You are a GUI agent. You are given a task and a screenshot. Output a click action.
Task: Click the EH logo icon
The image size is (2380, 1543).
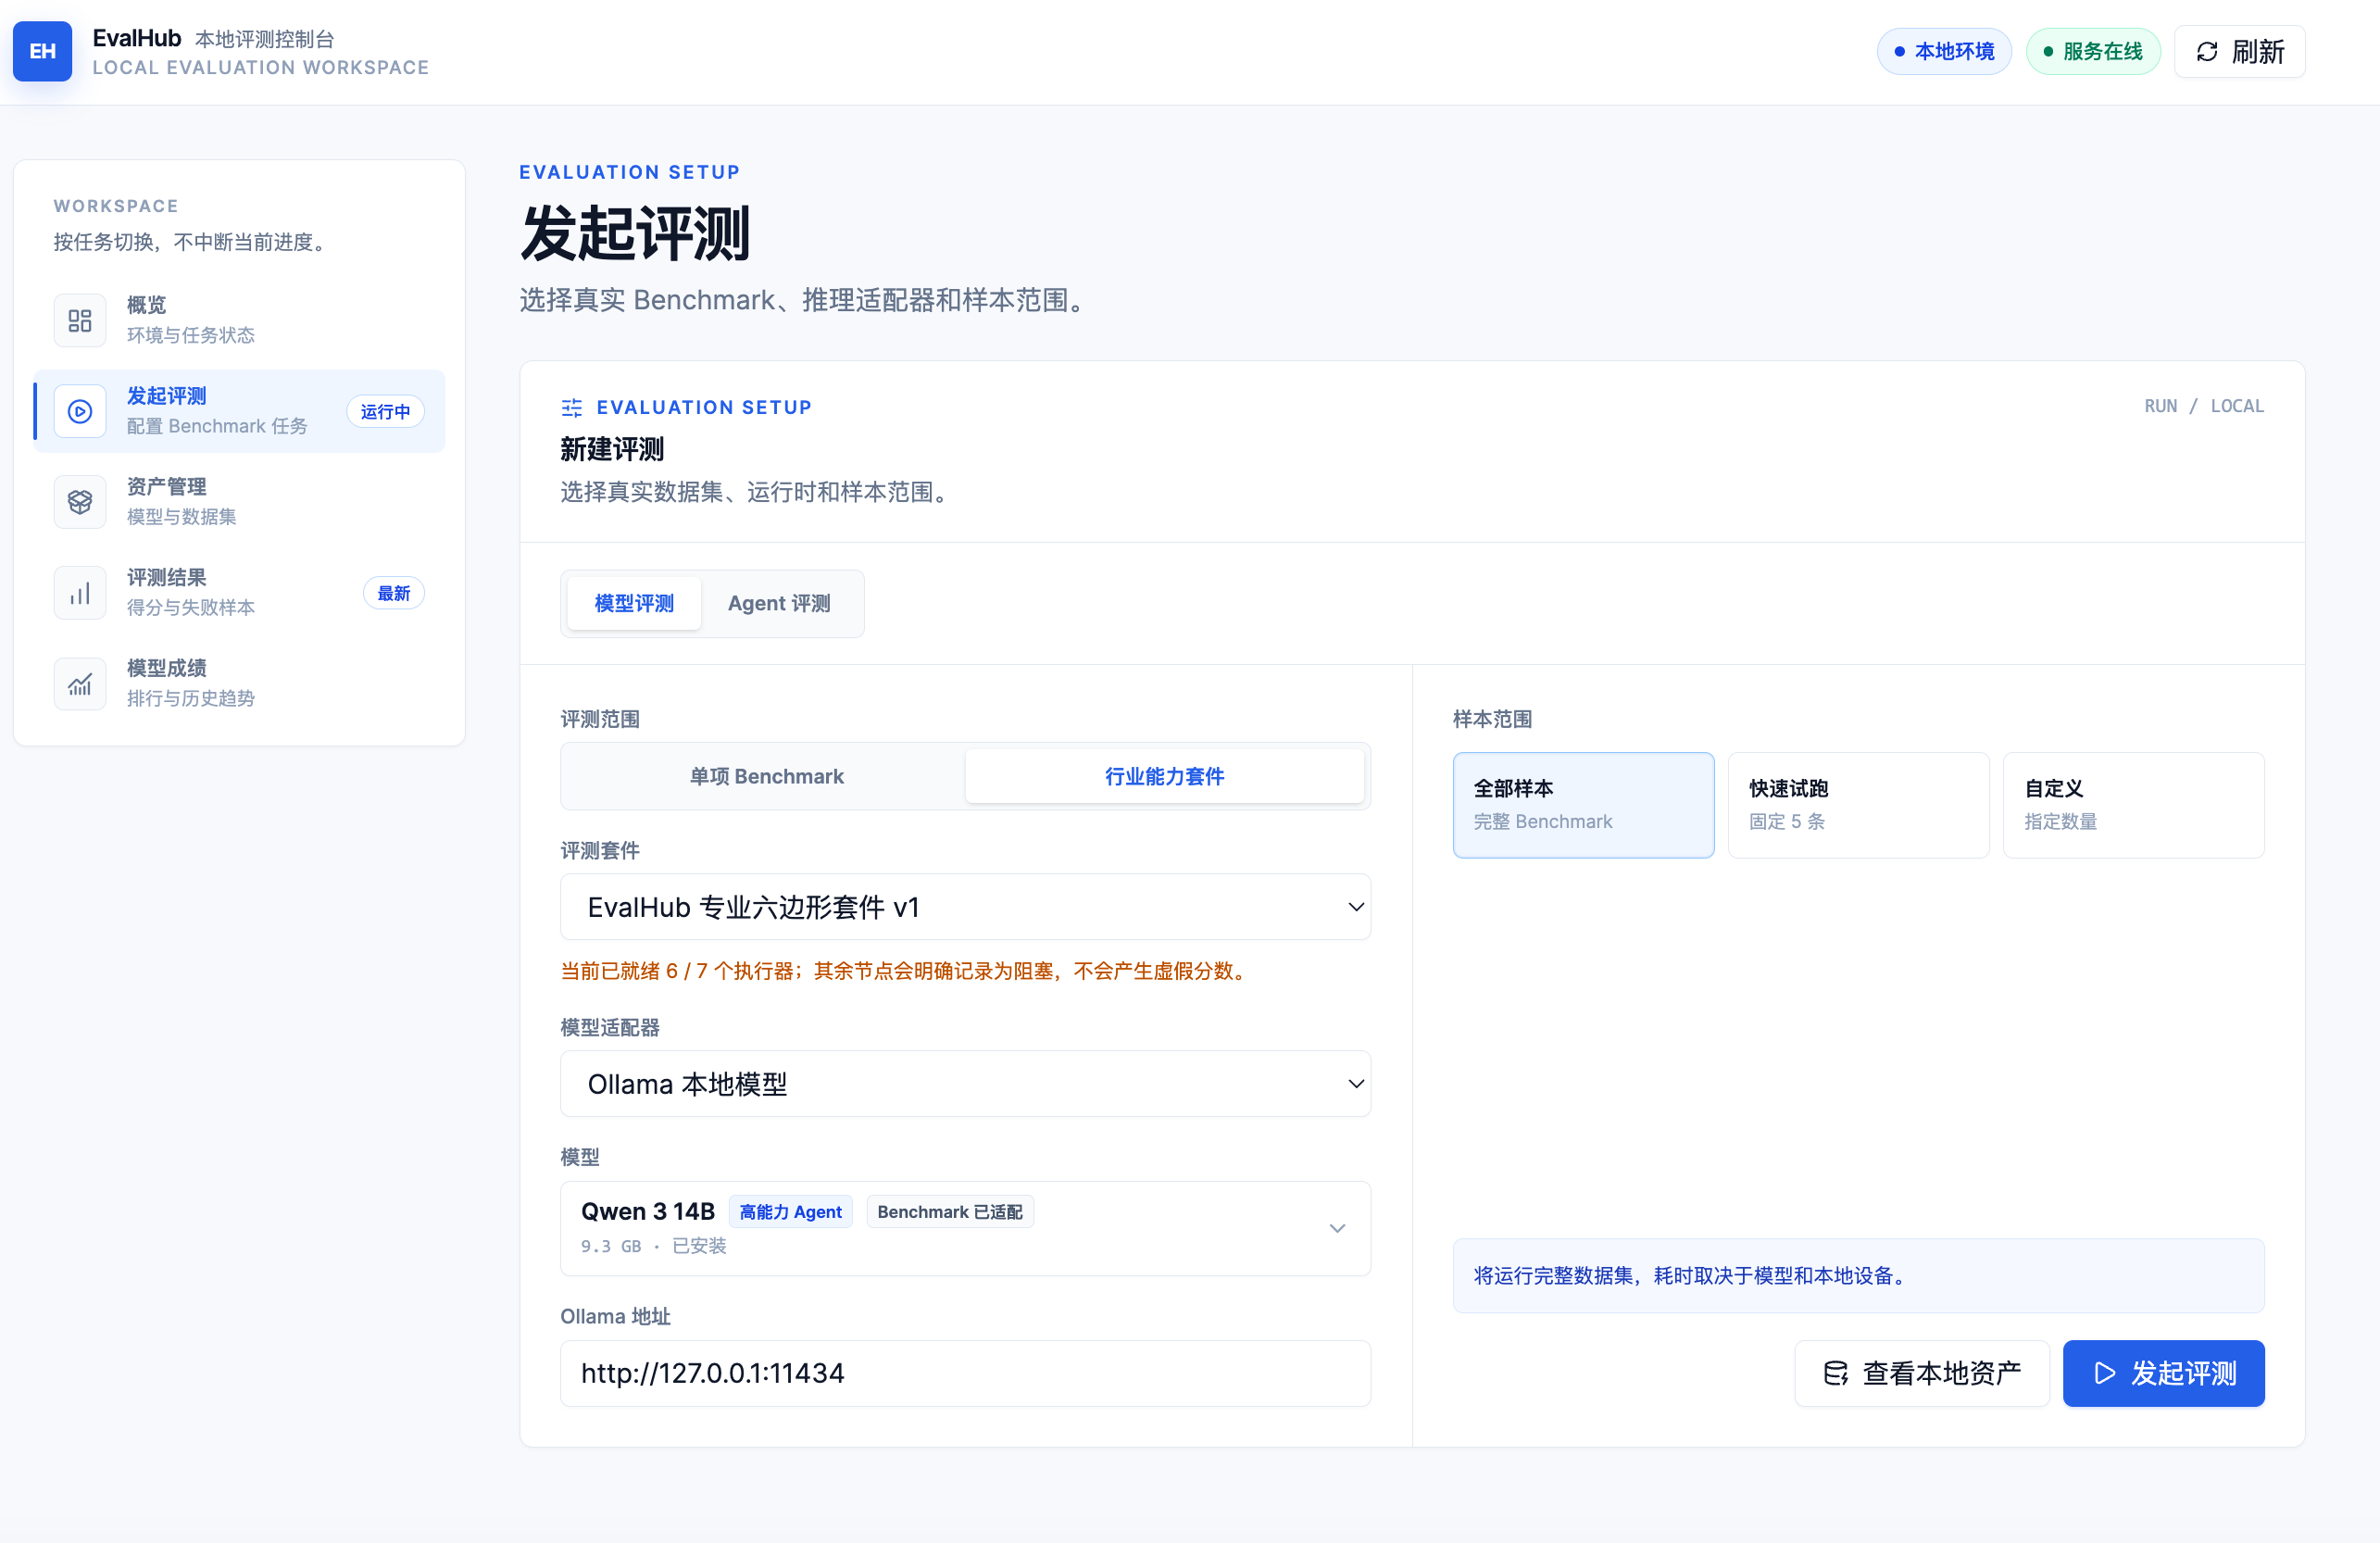point(42,51)
